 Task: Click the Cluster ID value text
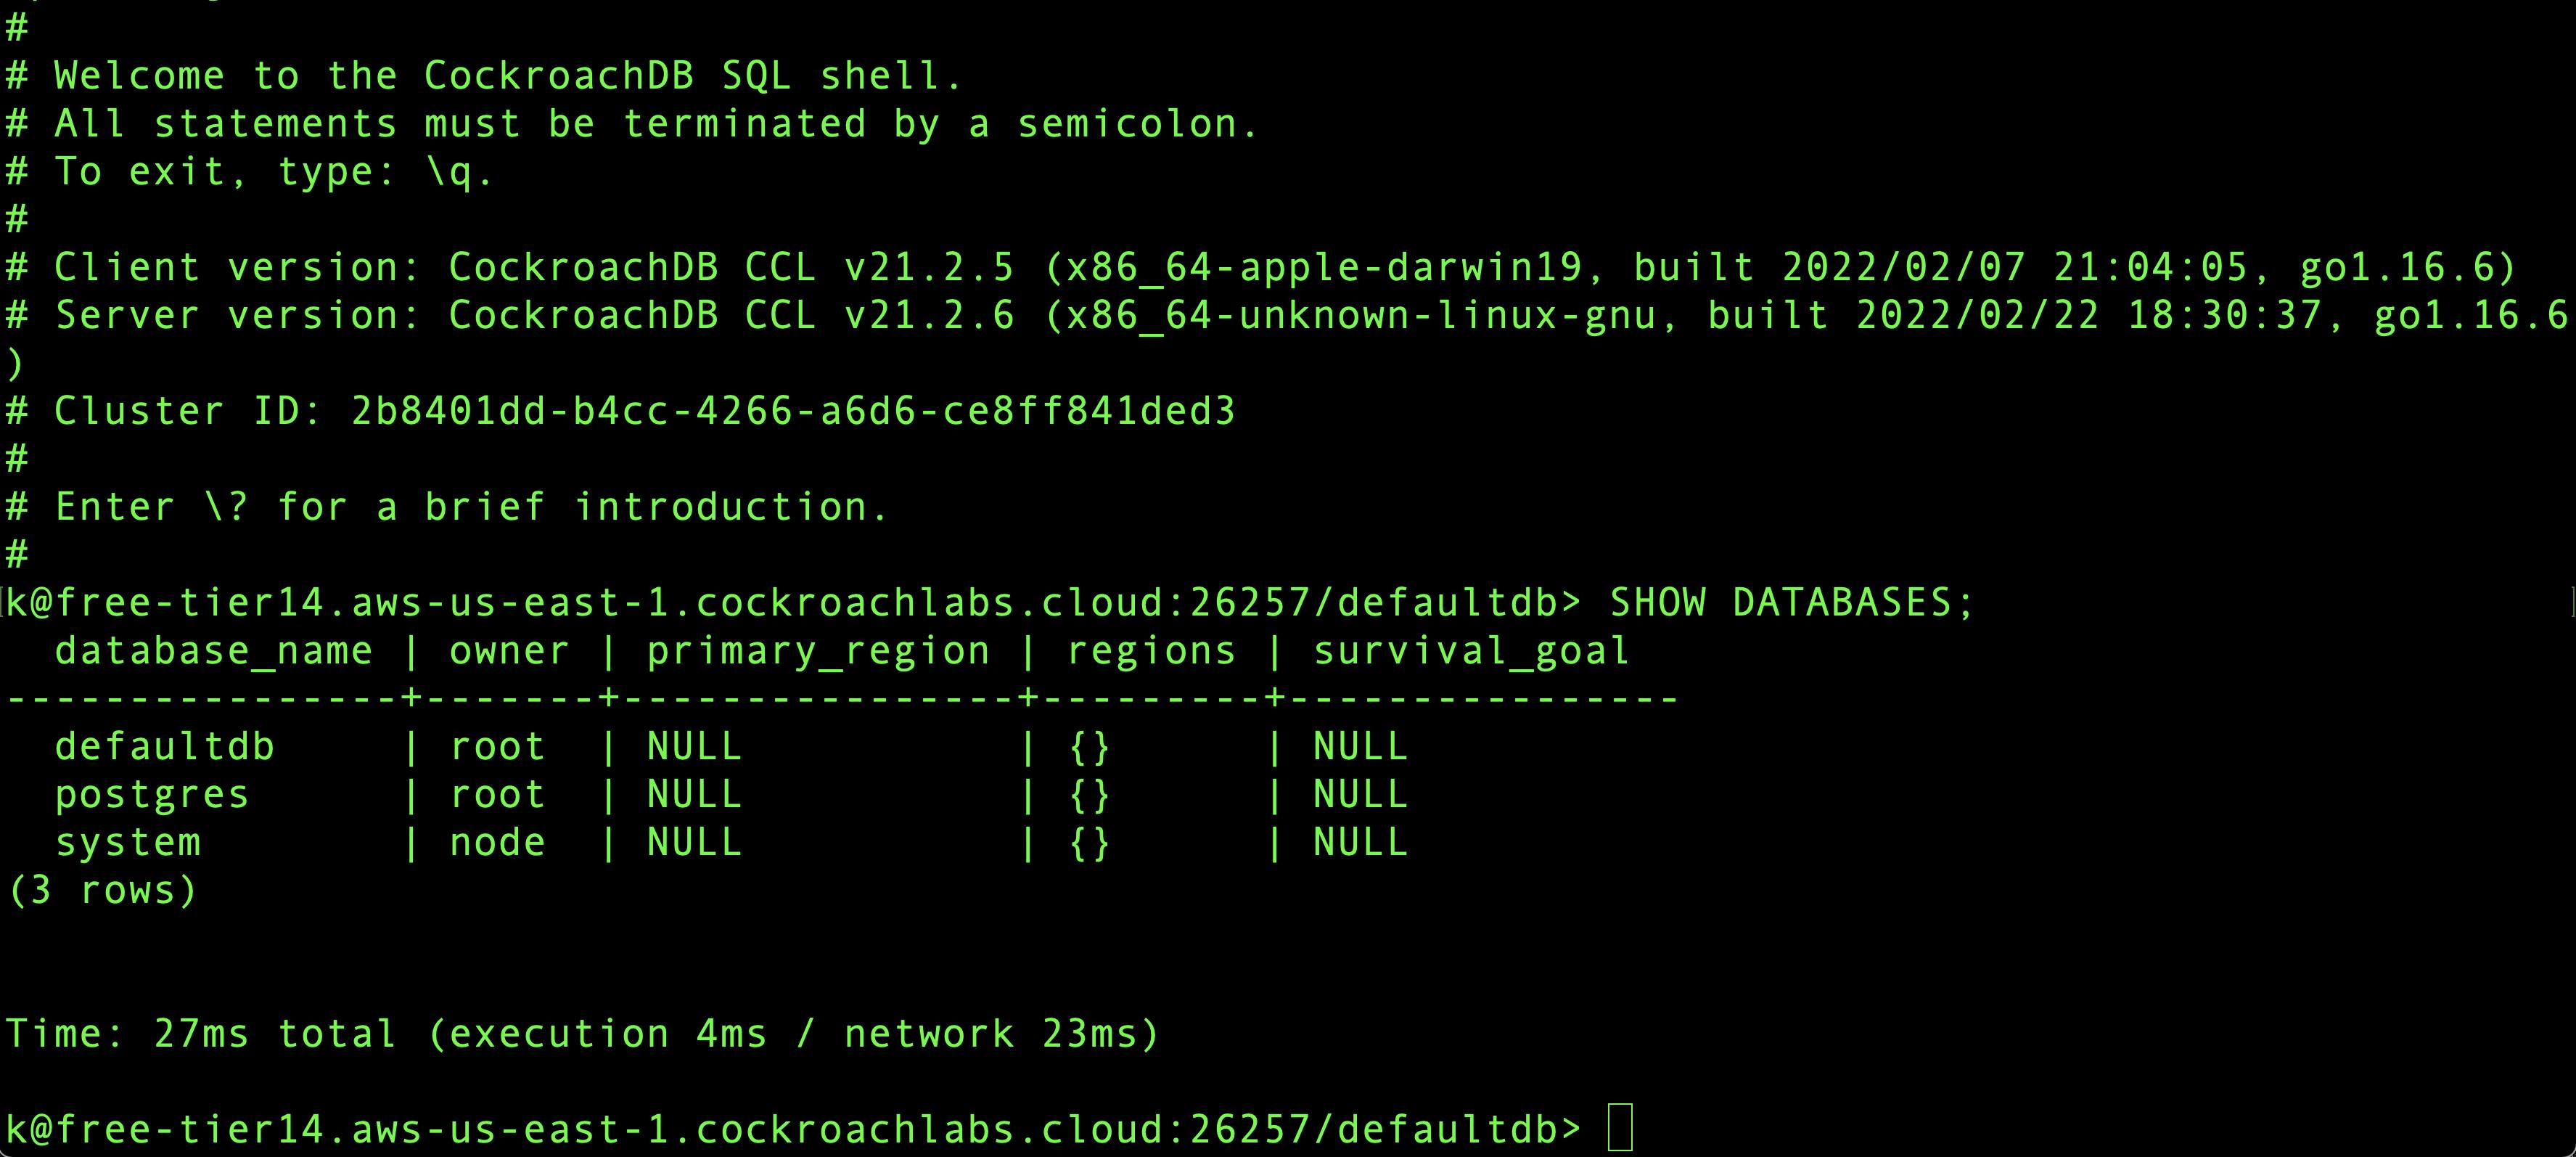click(793, 411)
